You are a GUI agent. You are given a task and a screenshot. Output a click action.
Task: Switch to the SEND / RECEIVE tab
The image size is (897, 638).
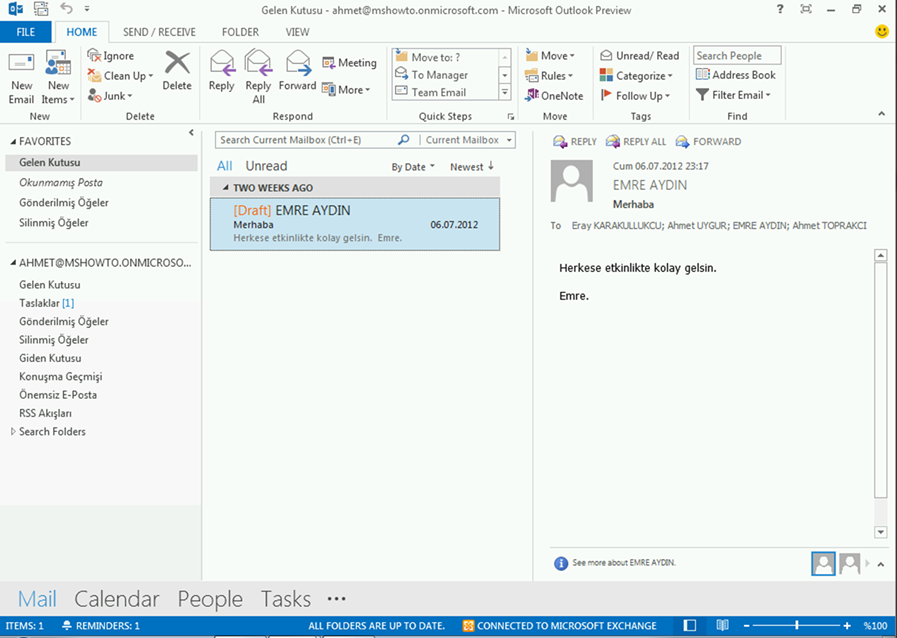pos(159,32)
